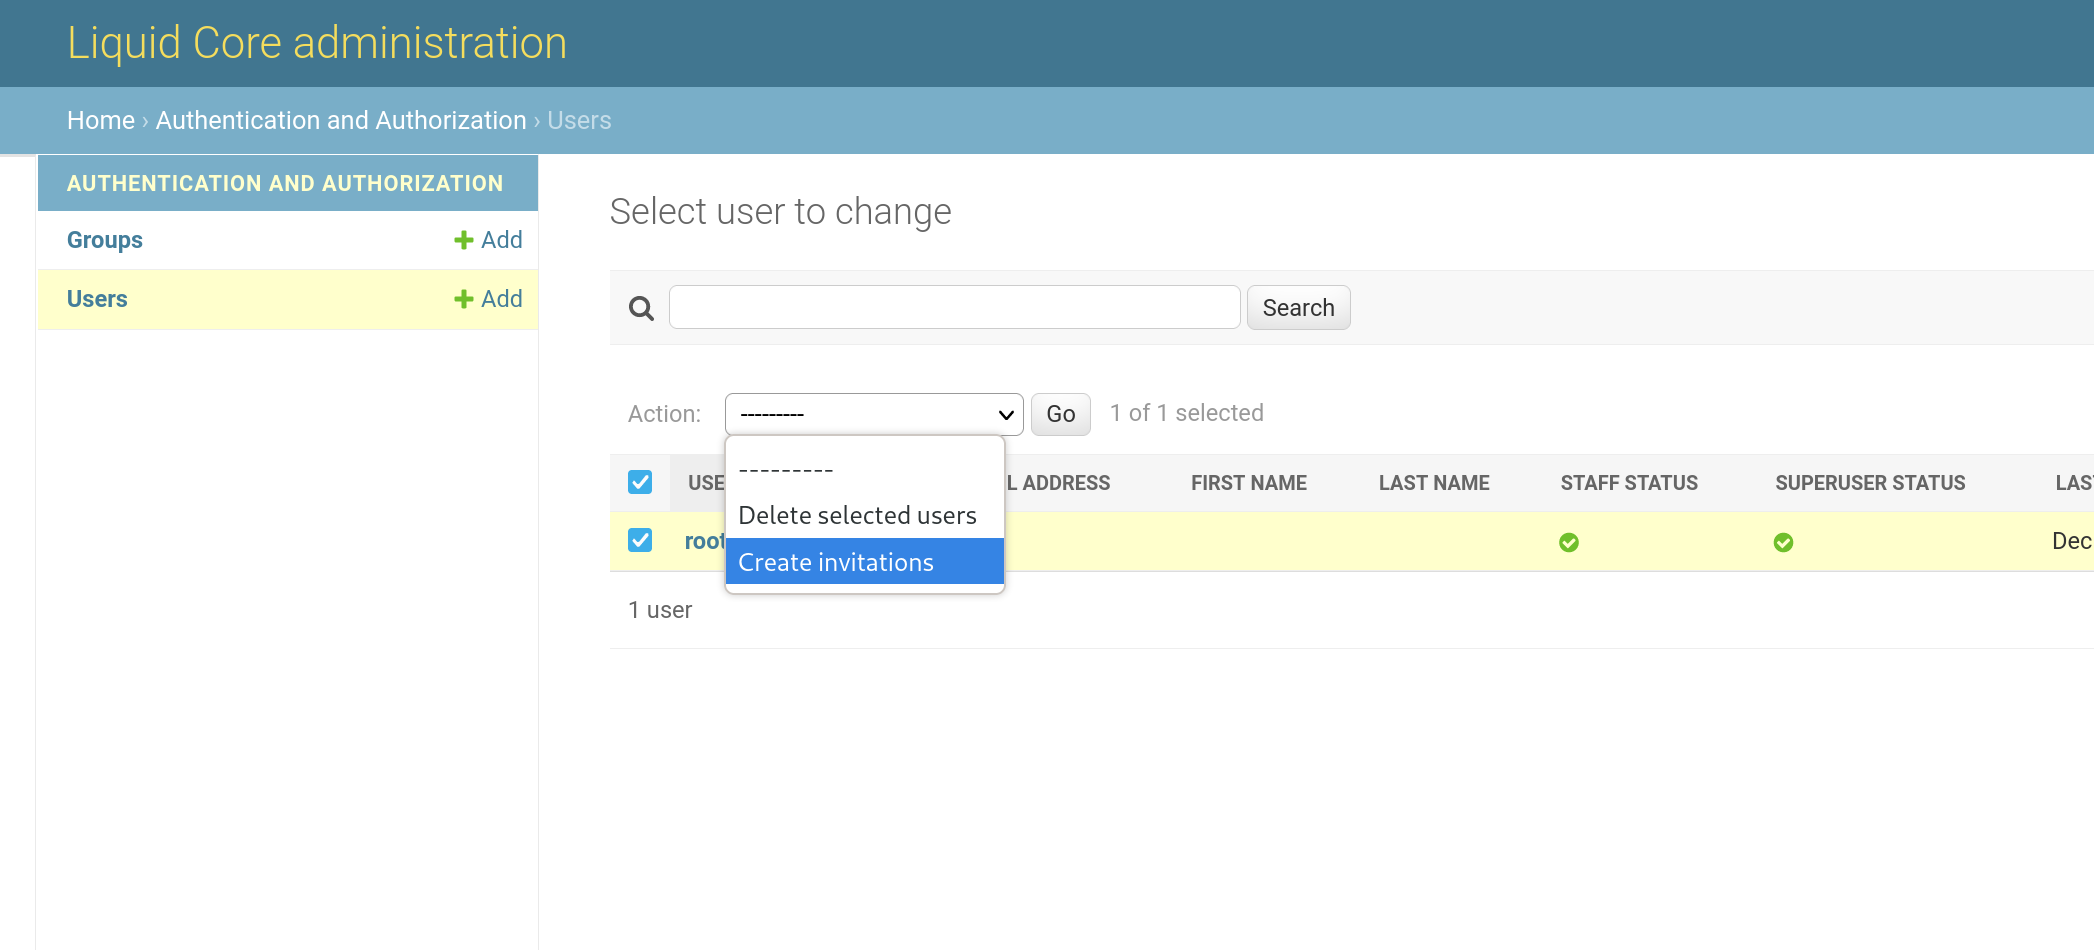Click the green plus beside Groups

click(x=463, y=240)
